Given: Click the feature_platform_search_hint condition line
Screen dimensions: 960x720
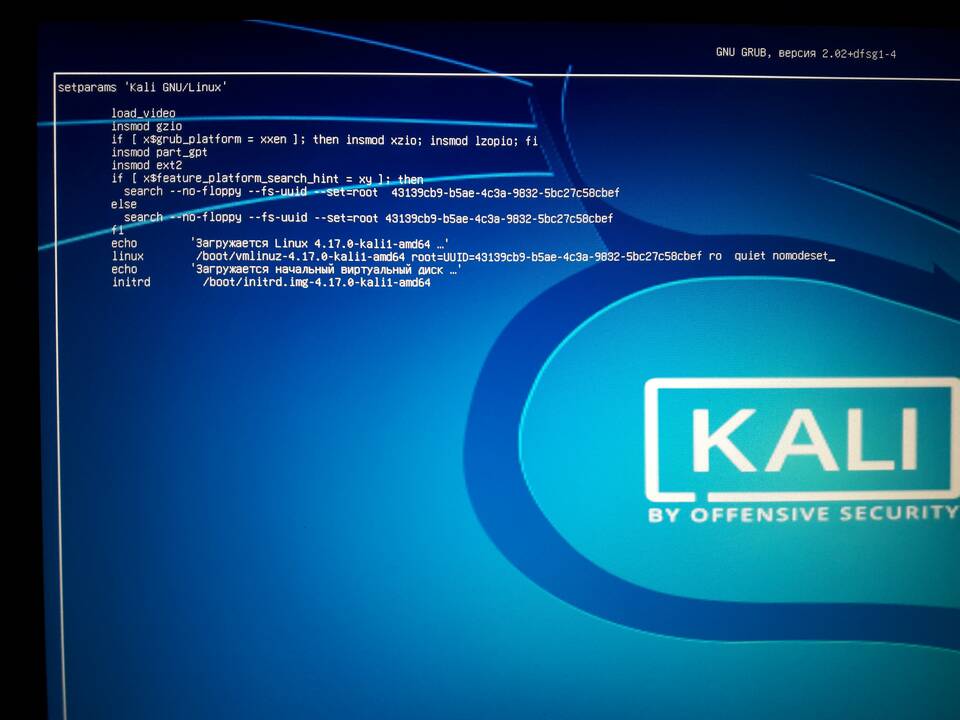Looking at the screenshot, I should [267, 179].
